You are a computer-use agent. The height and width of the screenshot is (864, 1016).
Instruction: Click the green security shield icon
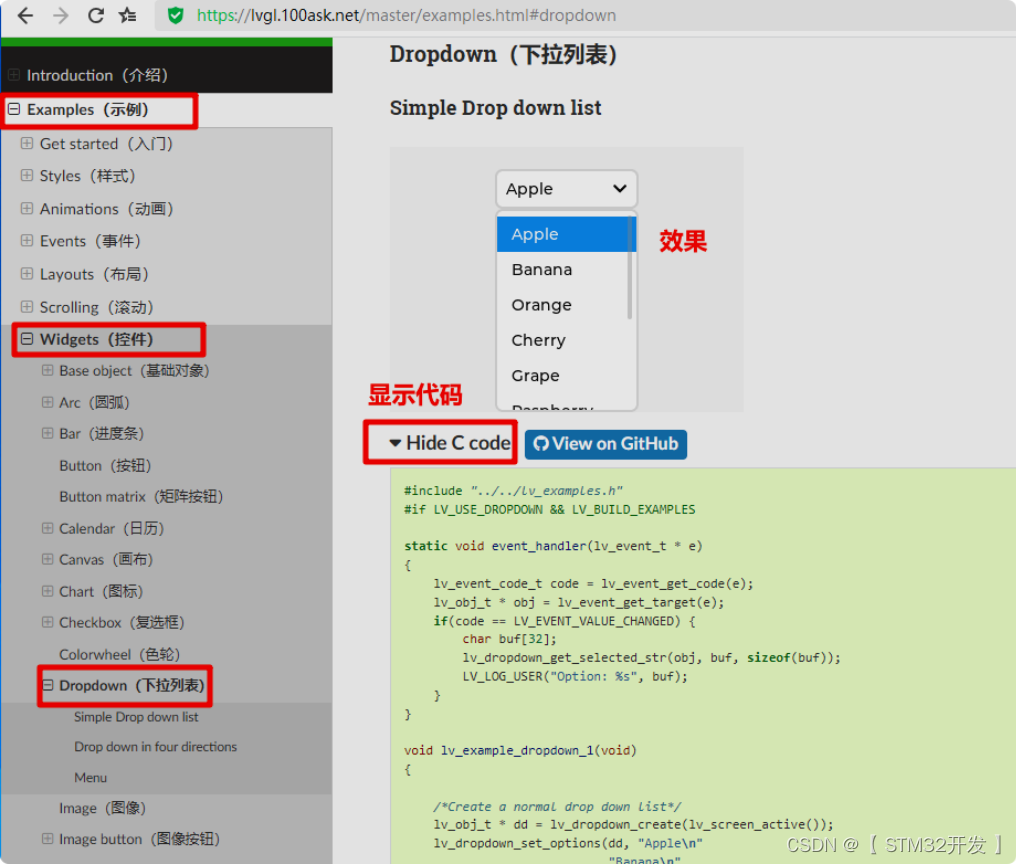[x=176, y=15]
